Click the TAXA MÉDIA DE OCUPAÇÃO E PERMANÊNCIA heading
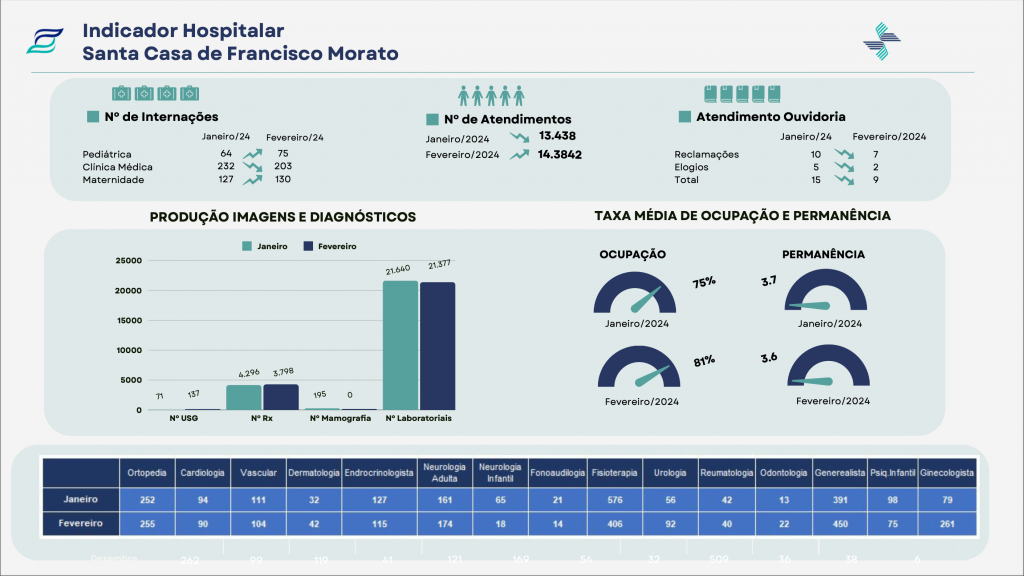 pos(743,216)
